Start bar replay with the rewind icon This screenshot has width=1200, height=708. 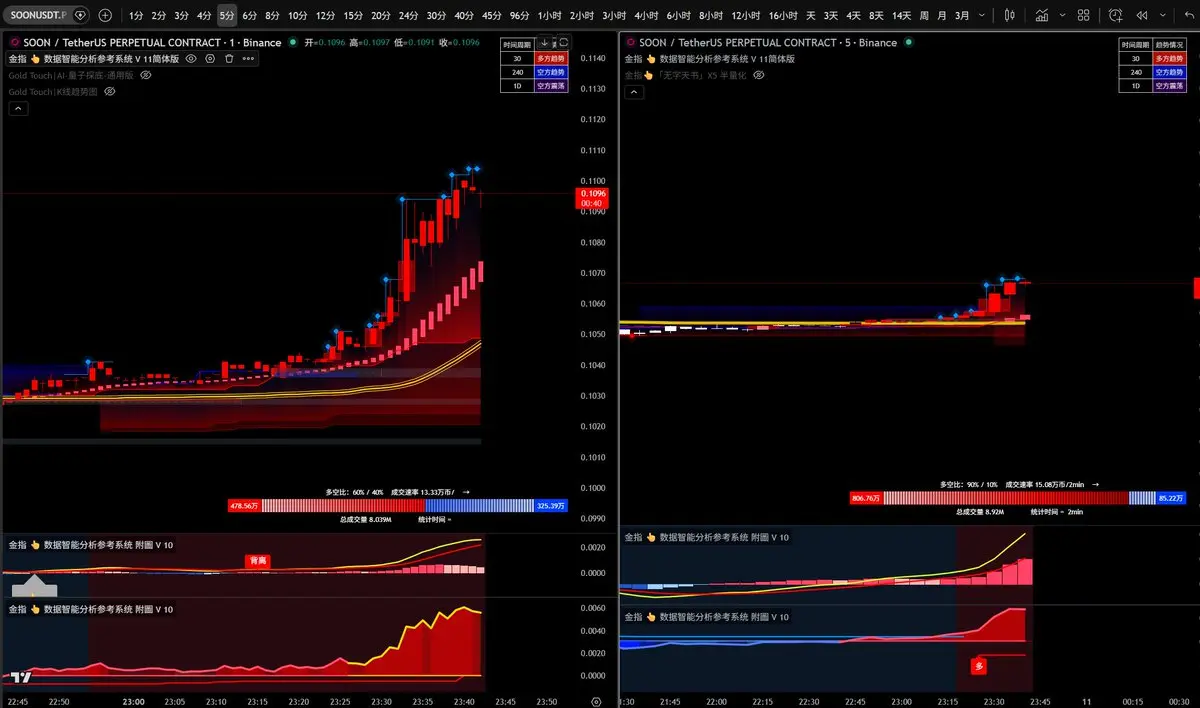pos(1142,15)
